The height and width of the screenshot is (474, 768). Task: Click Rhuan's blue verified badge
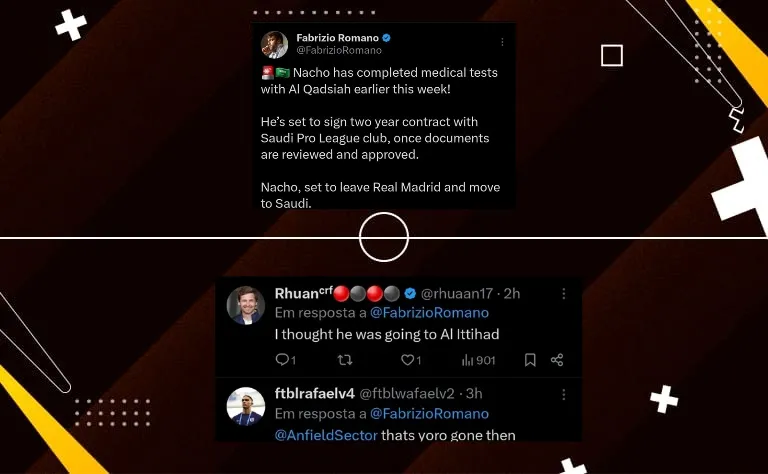[x=410, y=293]
